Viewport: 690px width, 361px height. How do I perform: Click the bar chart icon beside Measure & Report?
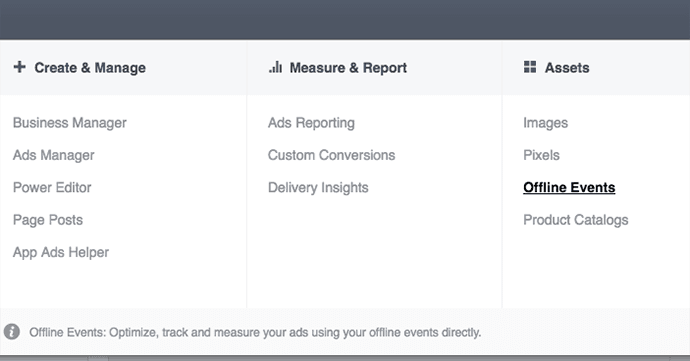click(275, 67)
